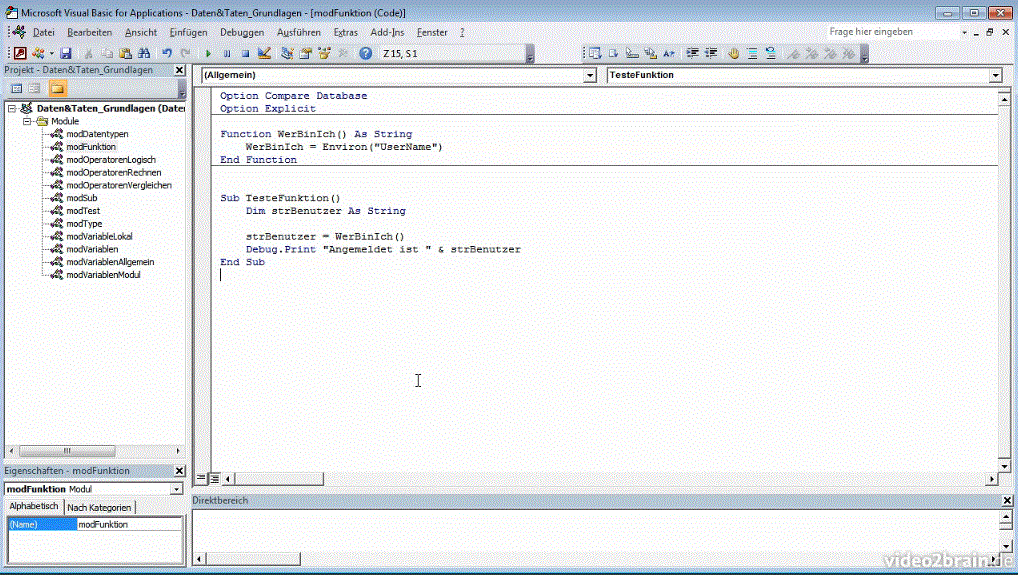Open the Datei menu
This screenshot has width=1018, height=575.
pos(43,32)
